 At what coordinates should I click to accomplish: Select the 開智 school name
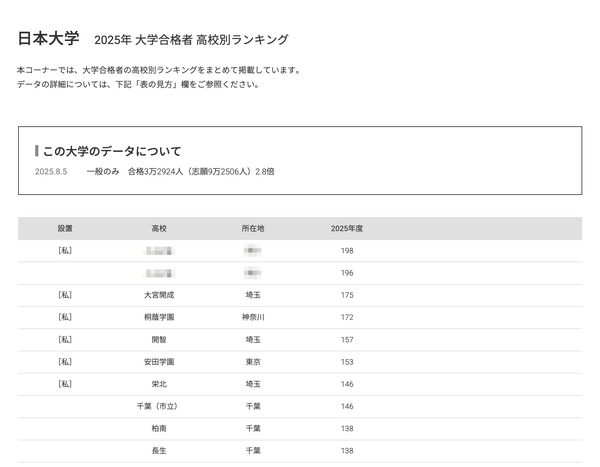159,339
